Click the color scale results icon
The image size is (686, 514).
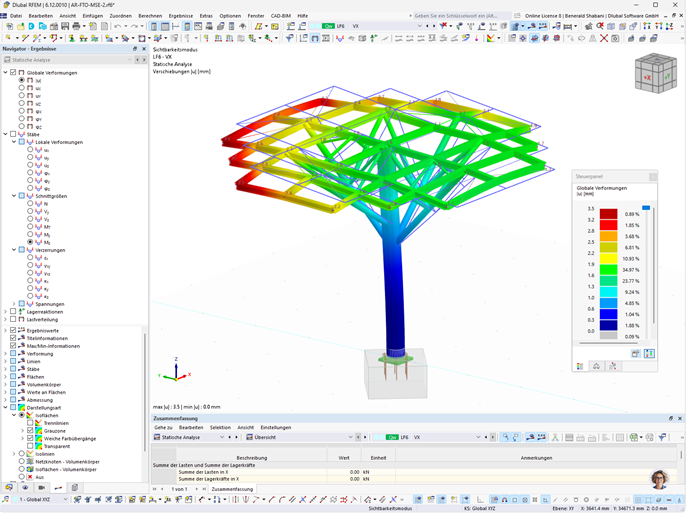click(490, 38)
